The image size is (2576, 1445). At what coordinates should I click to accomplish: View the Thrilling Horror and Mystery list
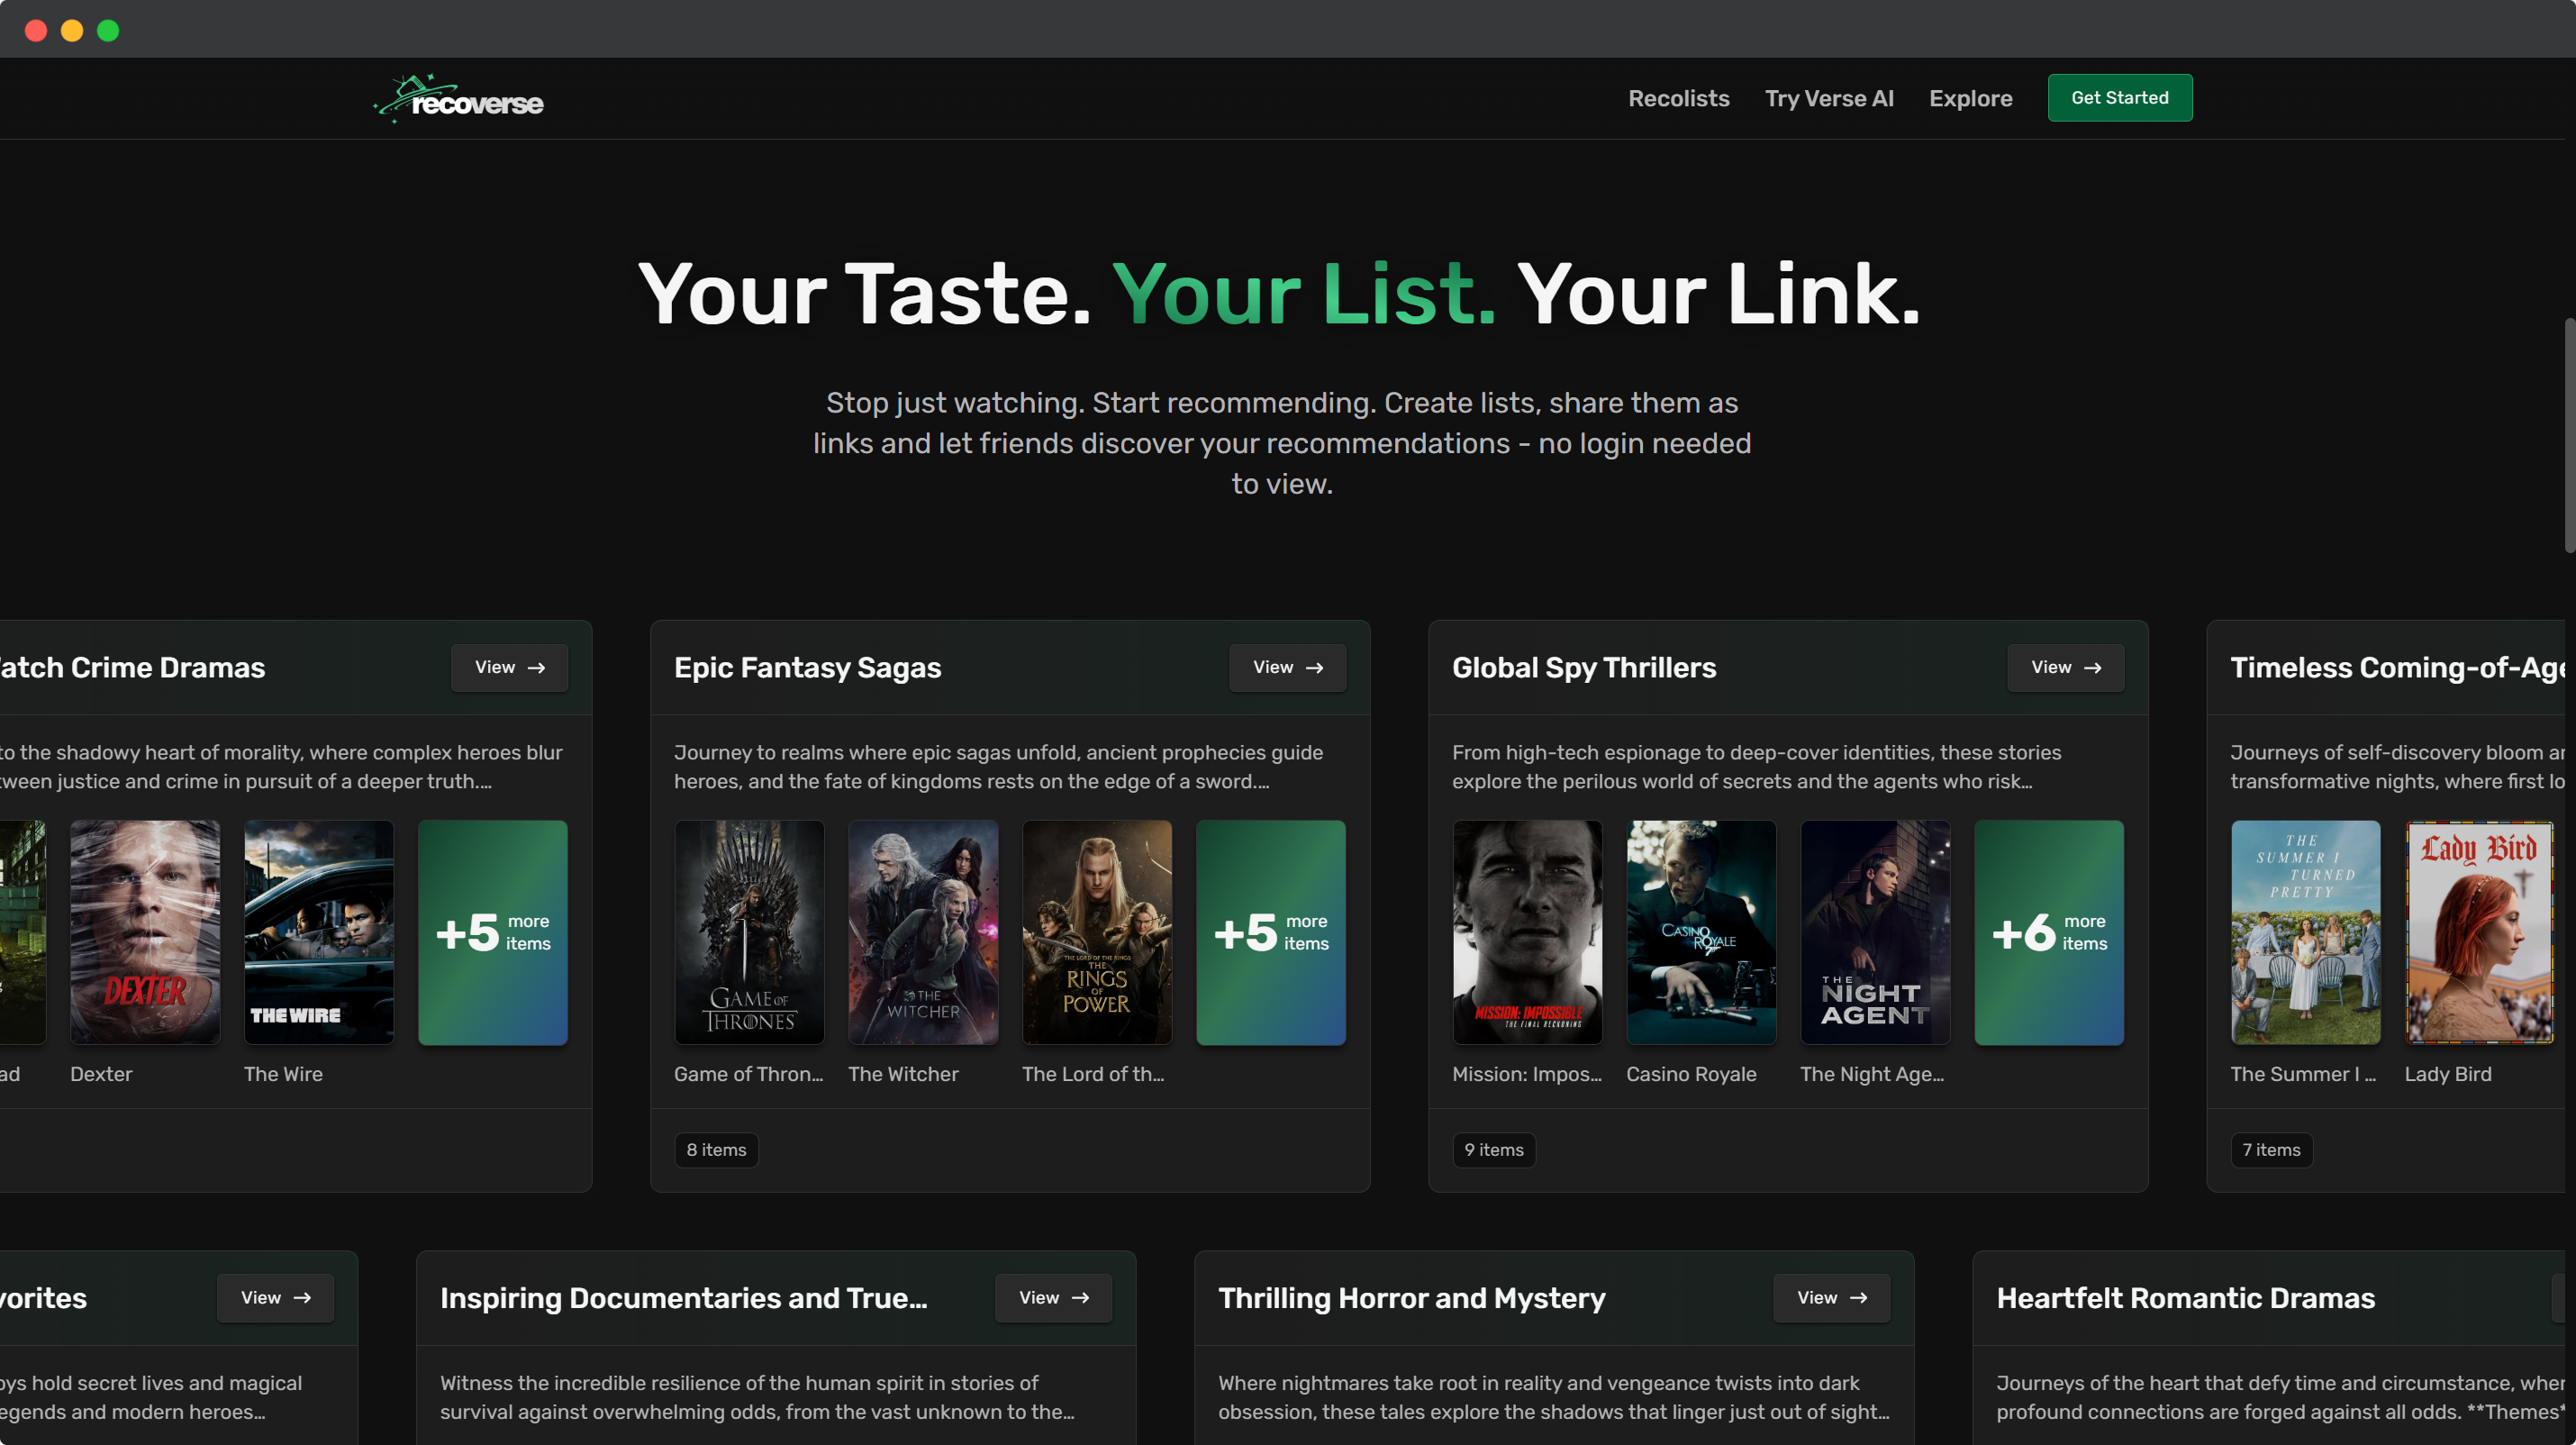point(1831,1297)
